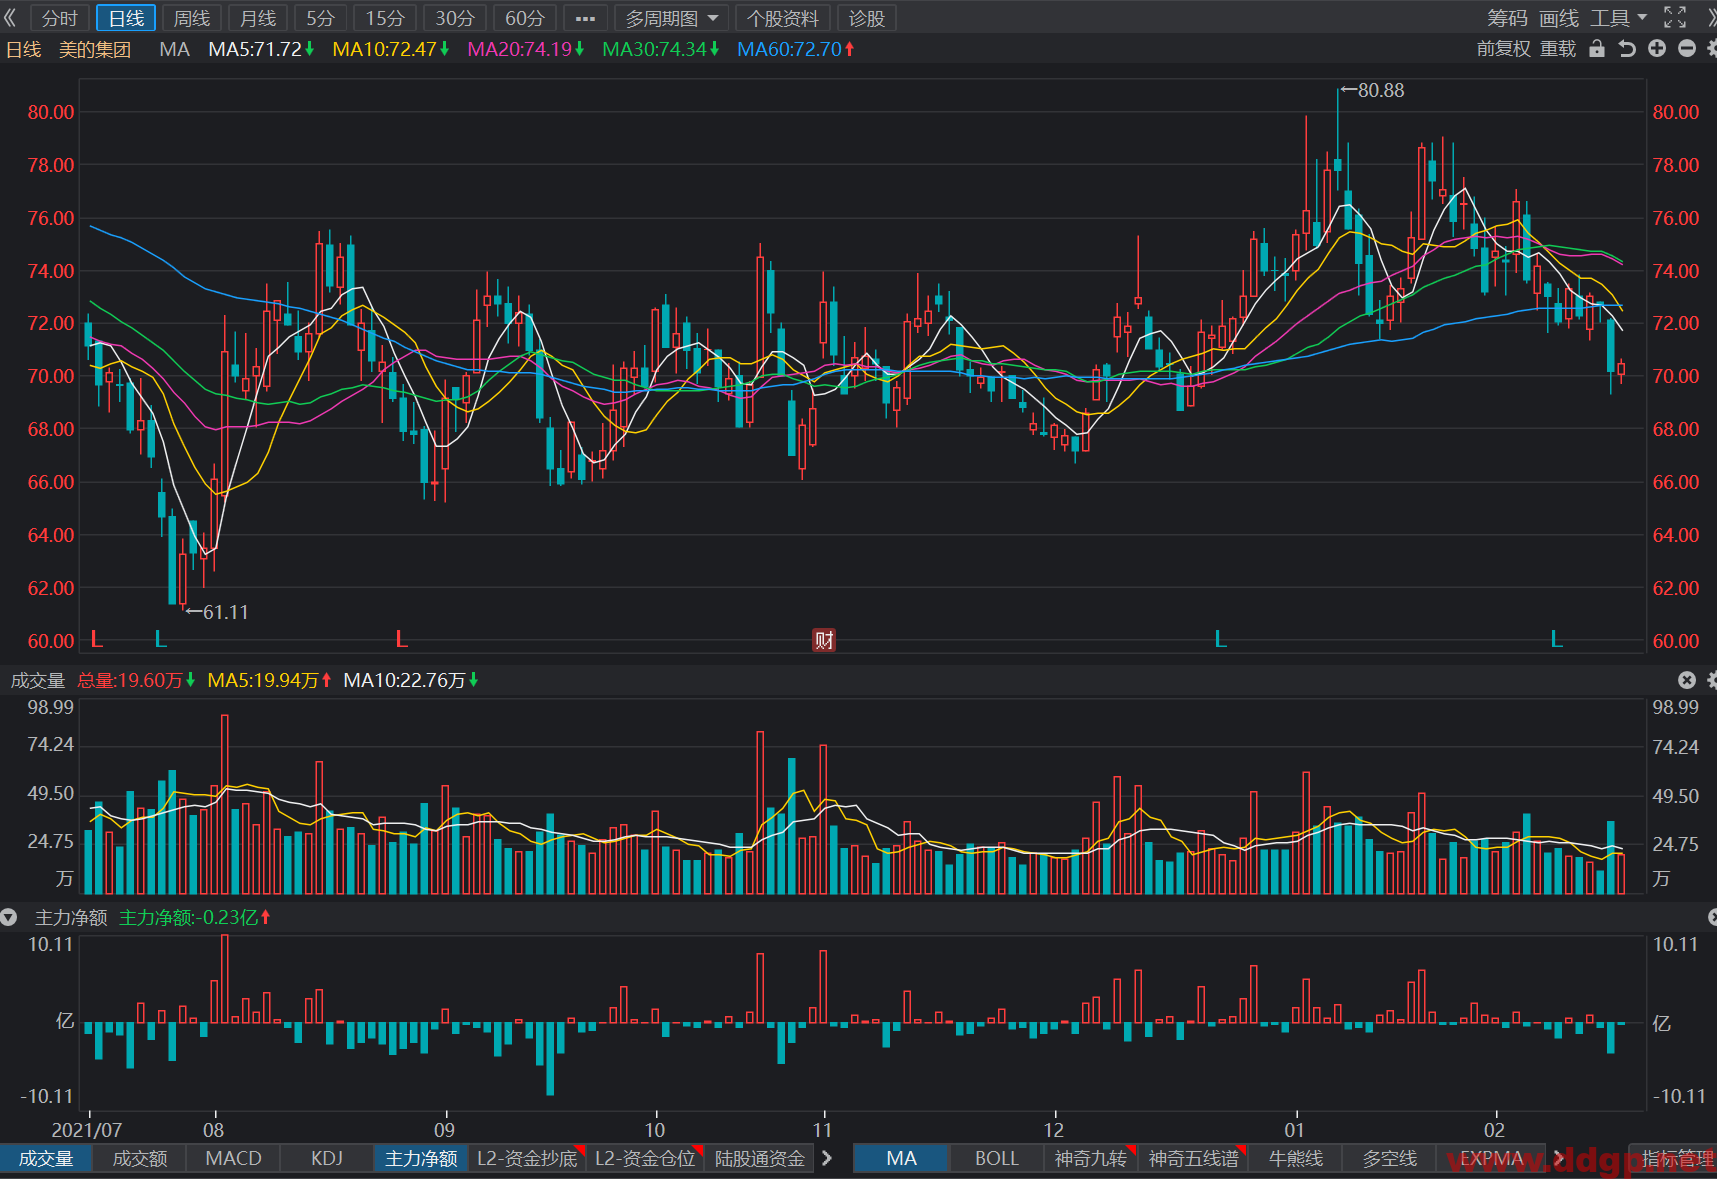The width and height of the screenshot is (1717, 1179).
Task: Select the 成交量 indicator tab
Action: (46, 1158)
